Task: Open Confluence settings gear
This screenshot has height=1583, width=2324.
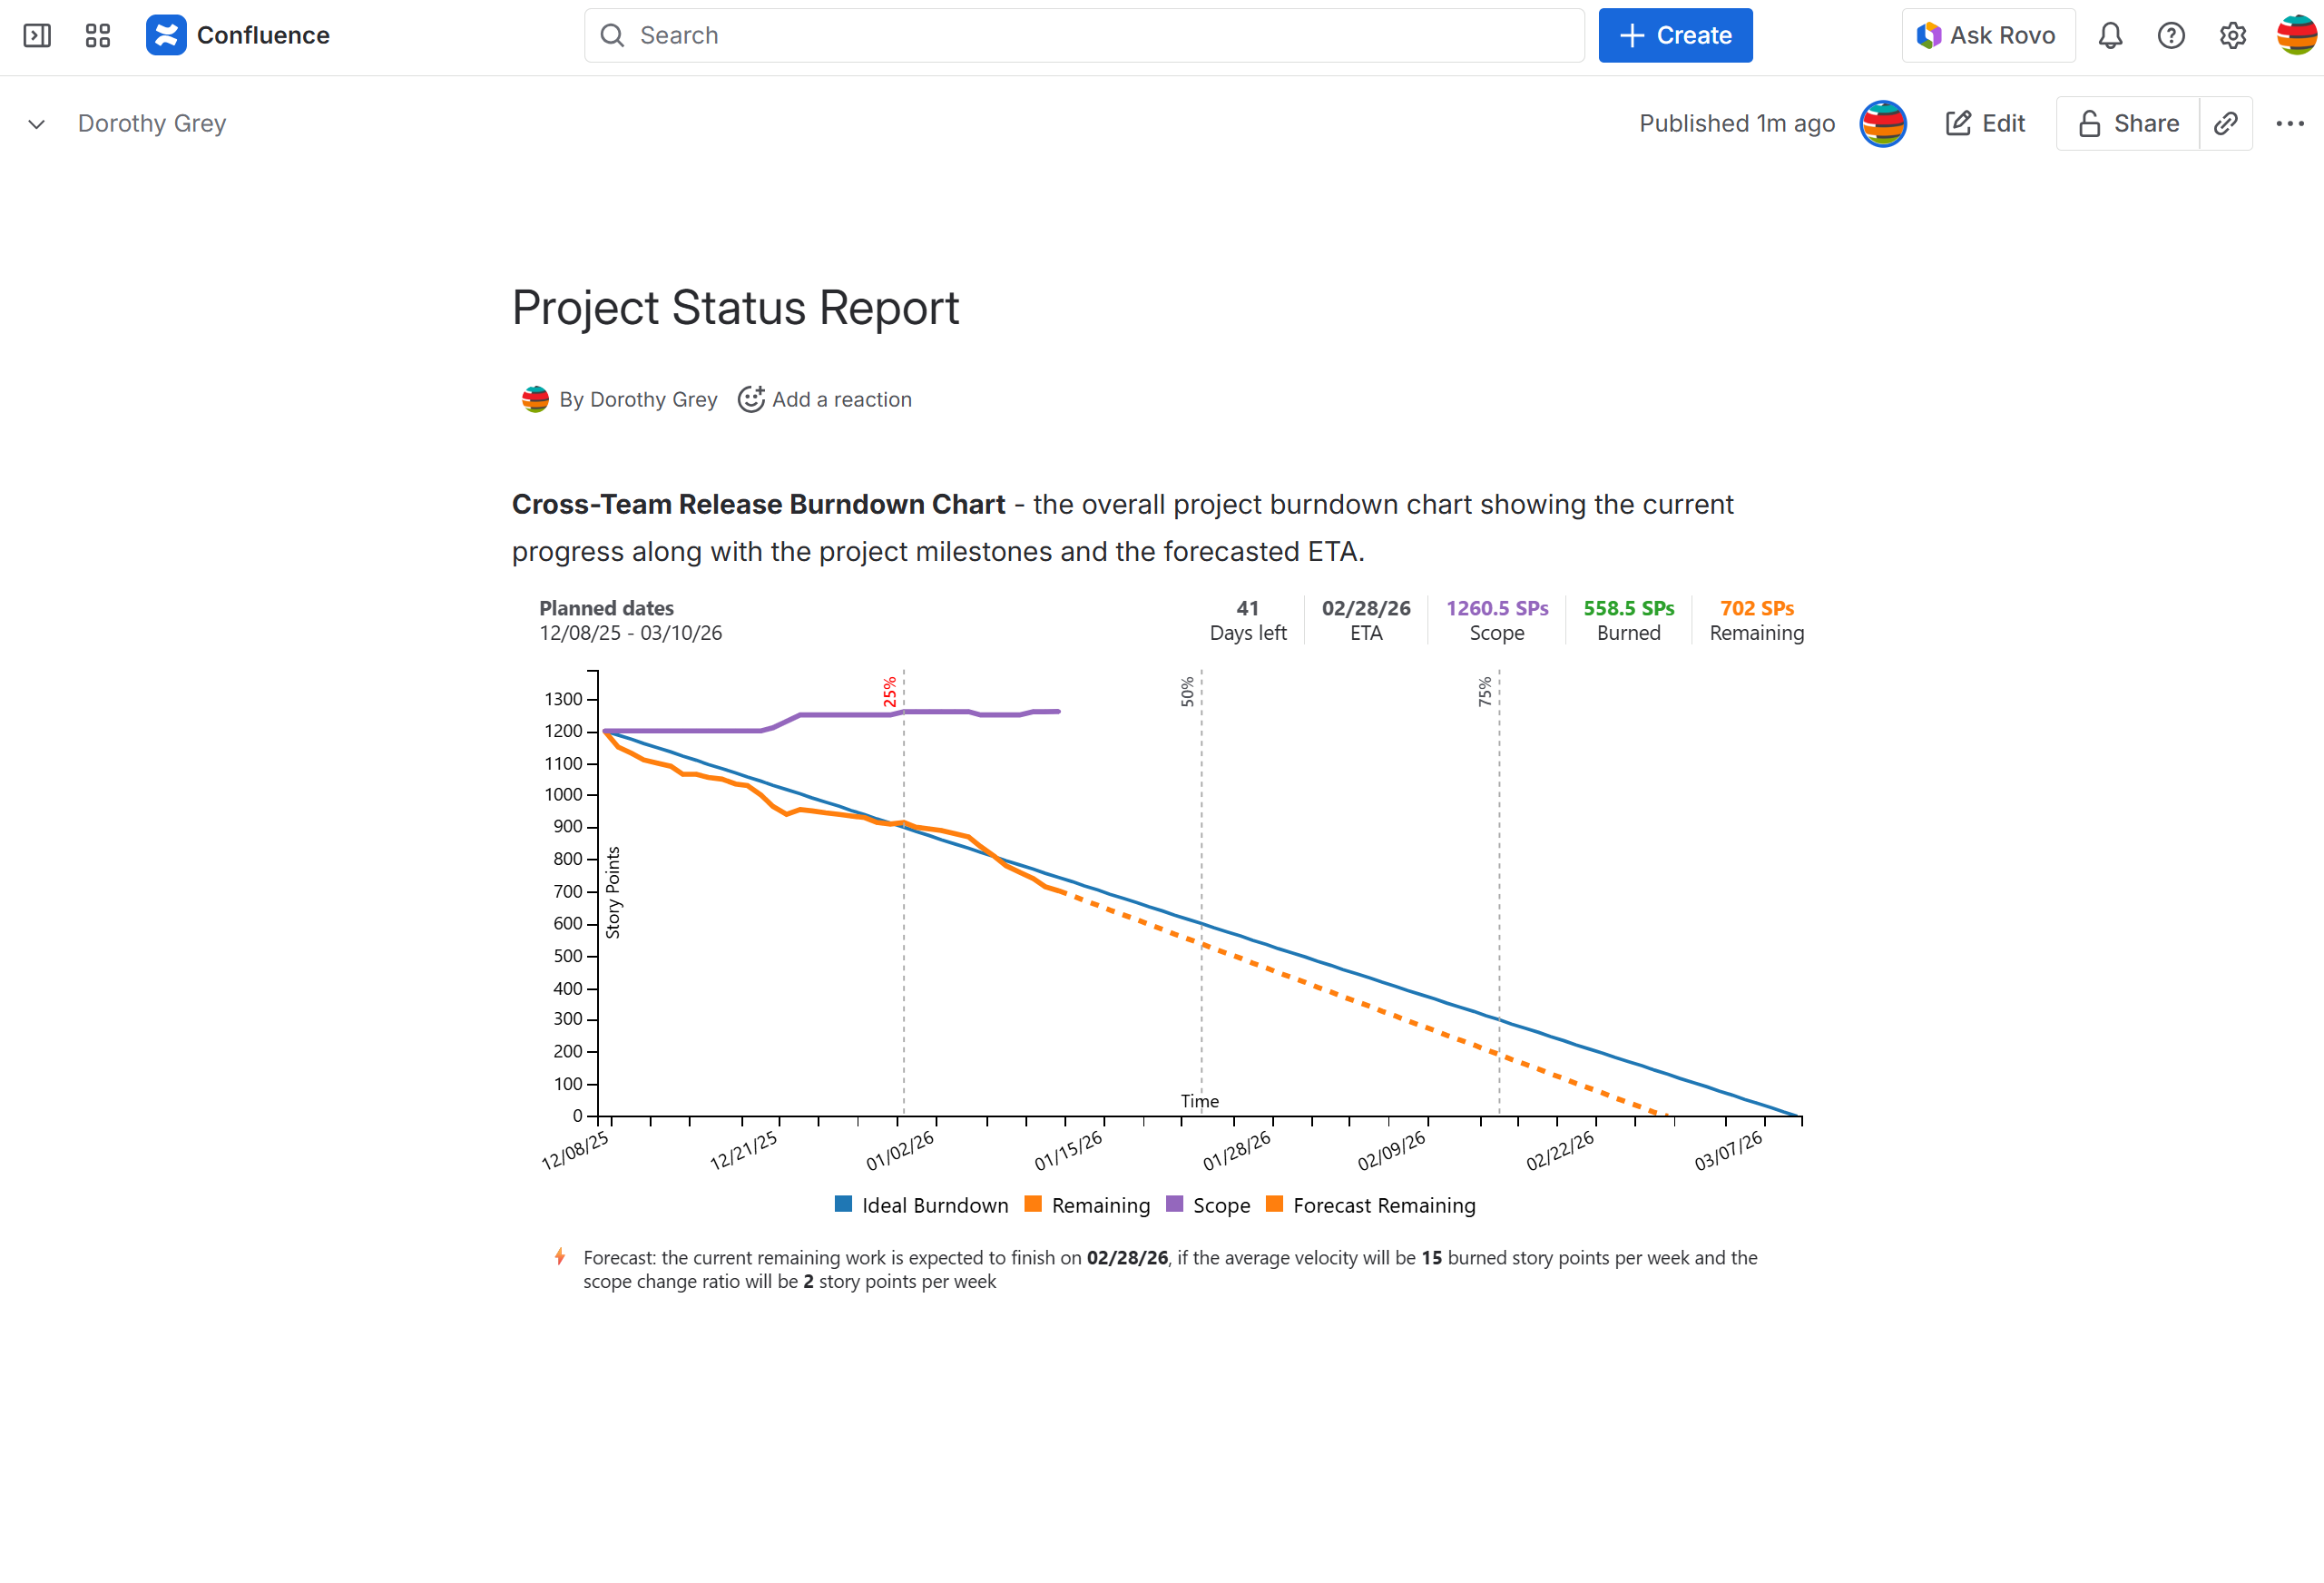Action: click(2232, 35)
